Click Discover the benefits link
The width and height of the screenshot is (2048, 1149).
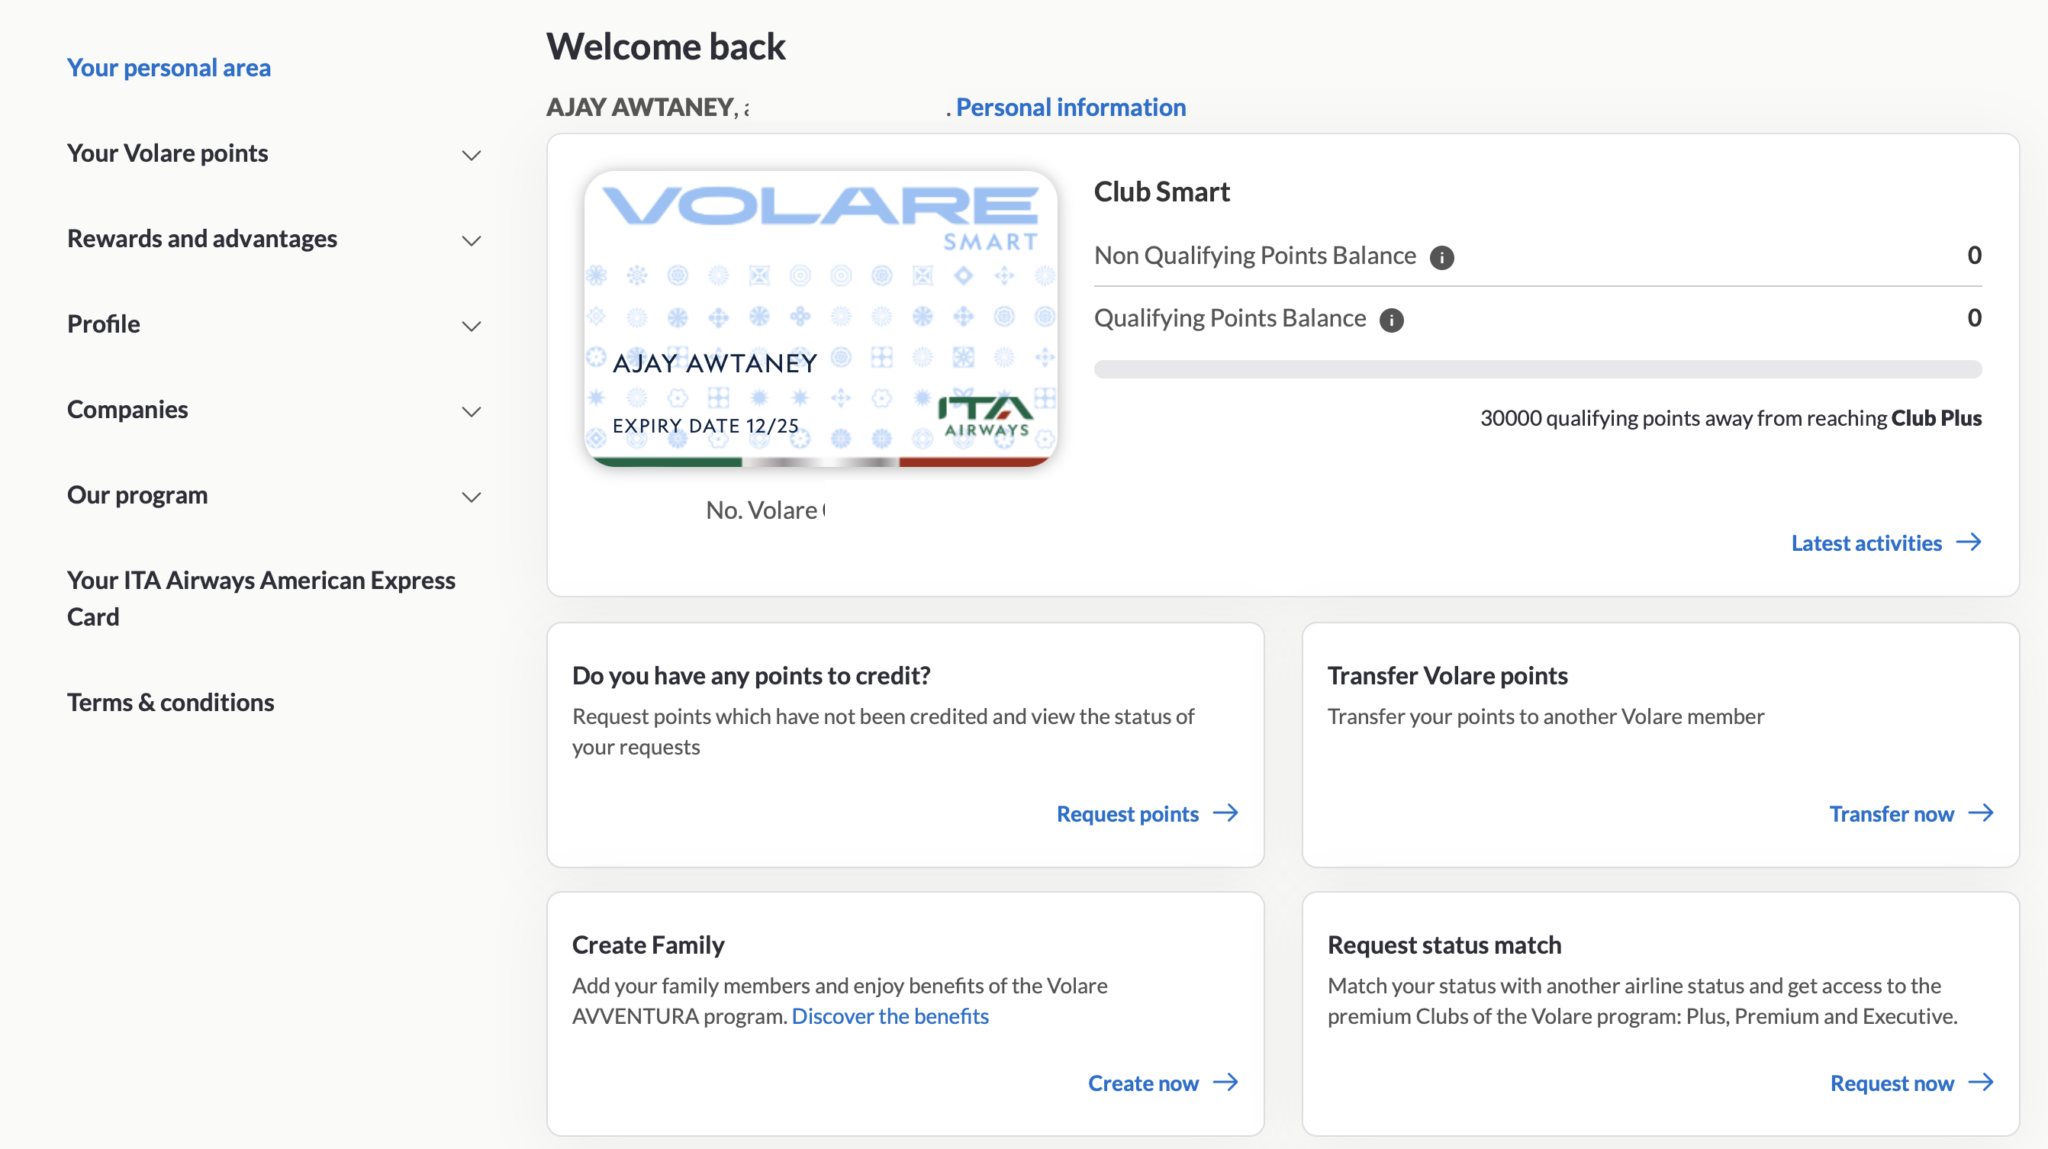pyautogui.click(x=889, y=1015)
